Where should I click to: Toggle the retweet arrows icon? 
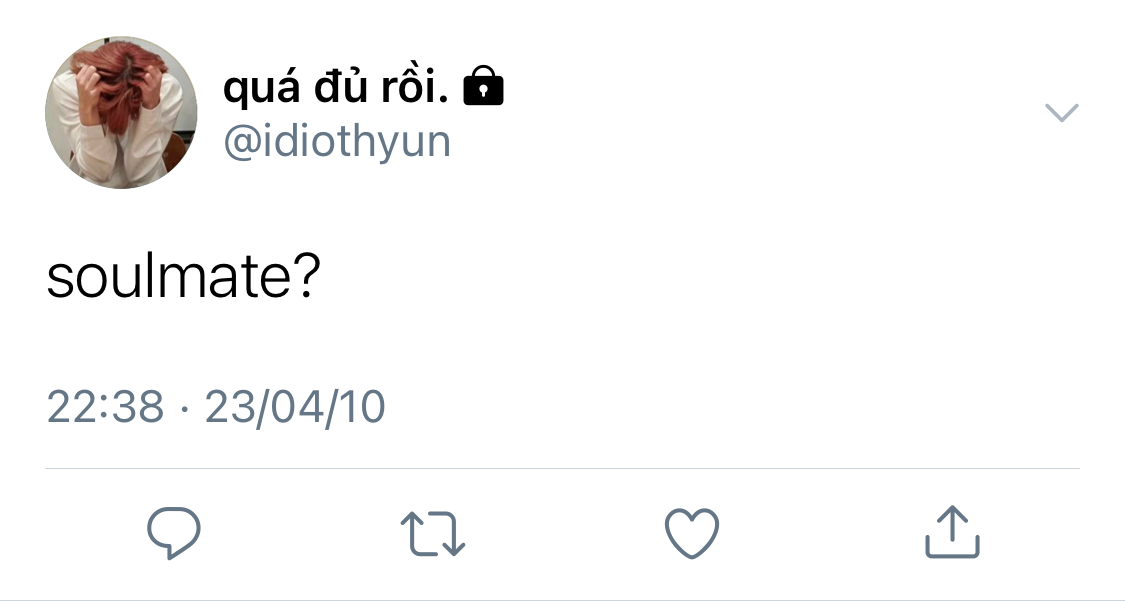[x=432, y=533]
